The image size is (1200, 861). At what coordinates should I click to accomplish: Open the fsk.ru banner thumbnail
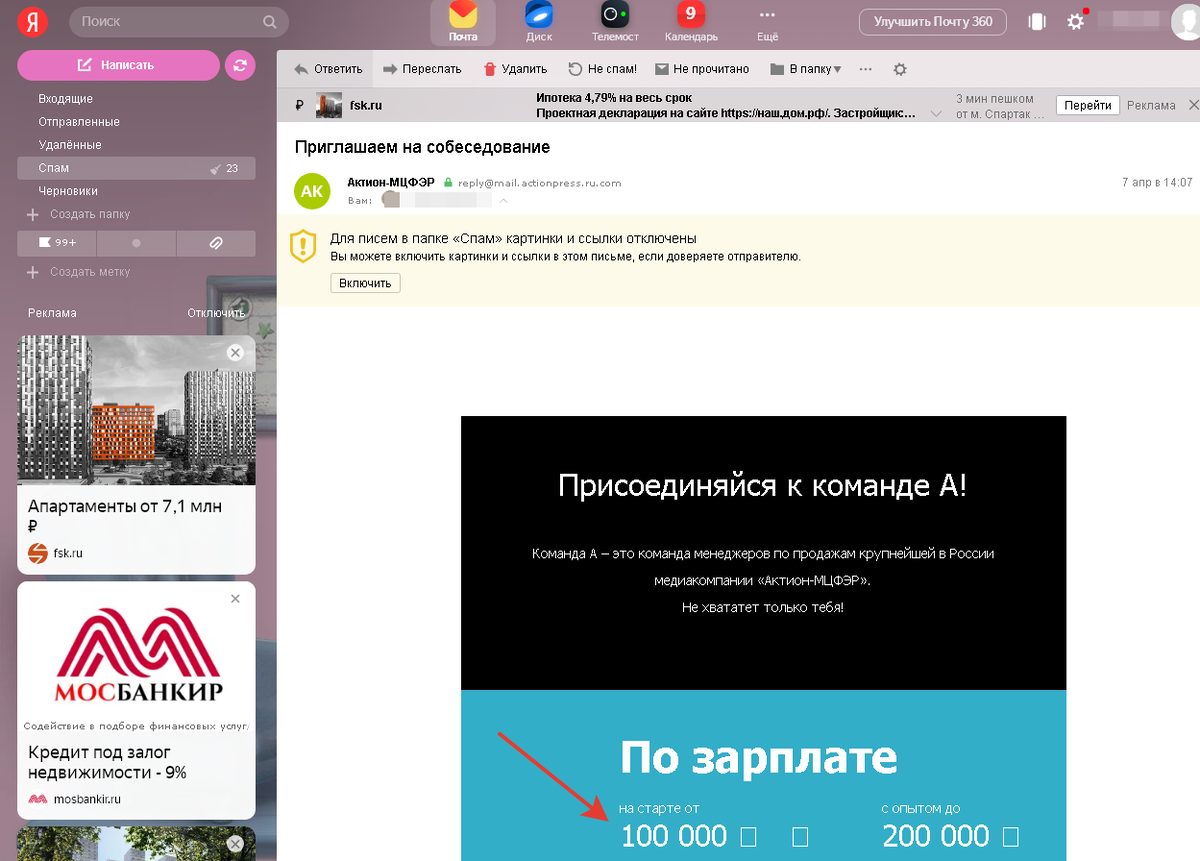tap(329, 105)
